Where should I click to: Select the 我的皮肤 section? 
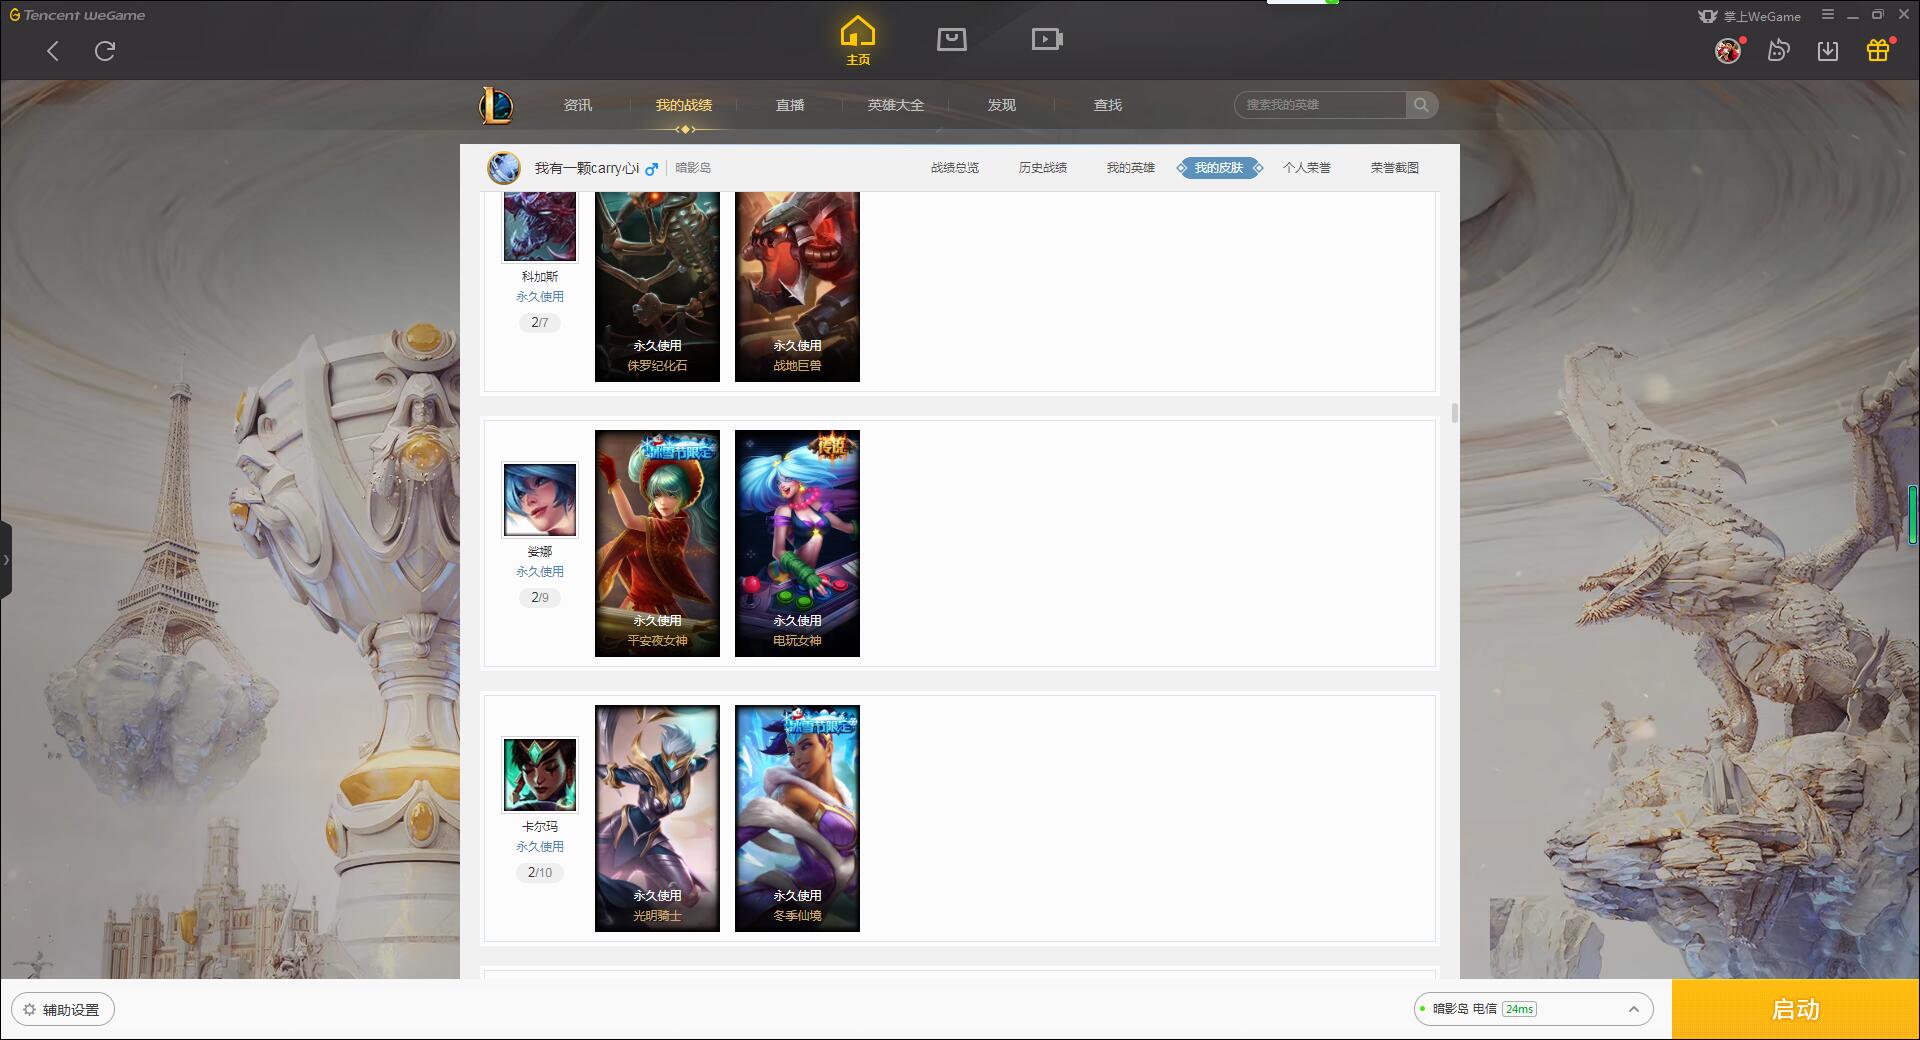point(1219,168)
